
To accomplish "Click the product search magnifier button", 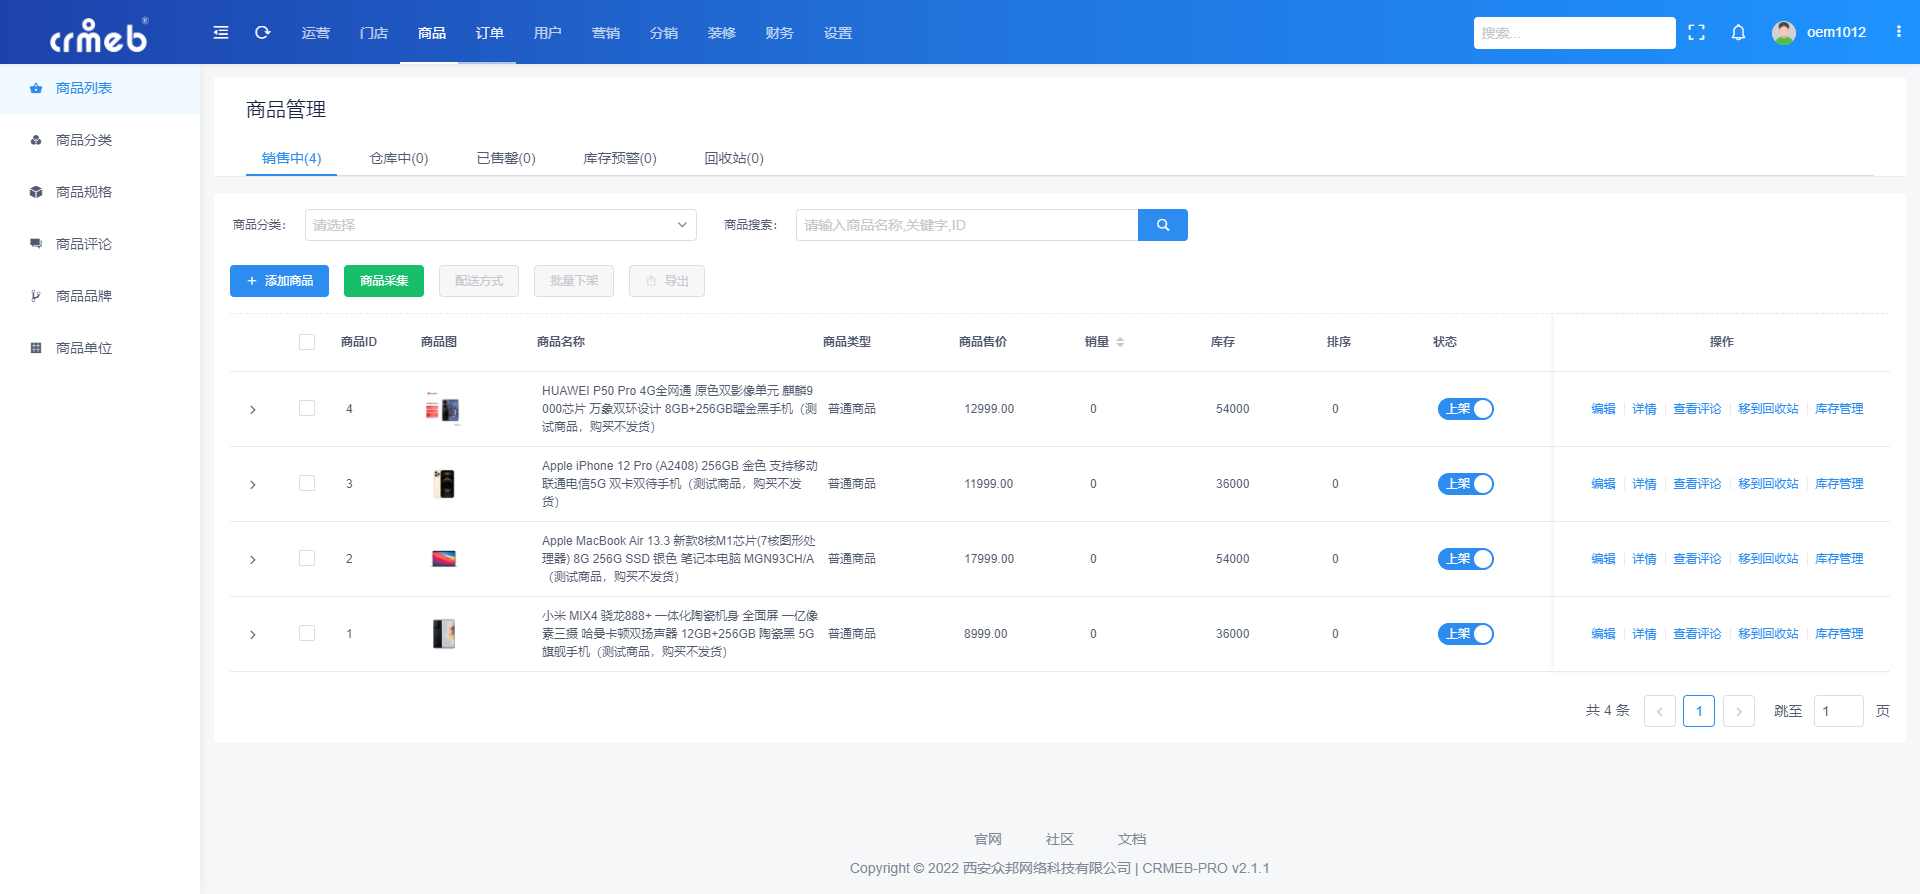I will [x=1163, y=225].
